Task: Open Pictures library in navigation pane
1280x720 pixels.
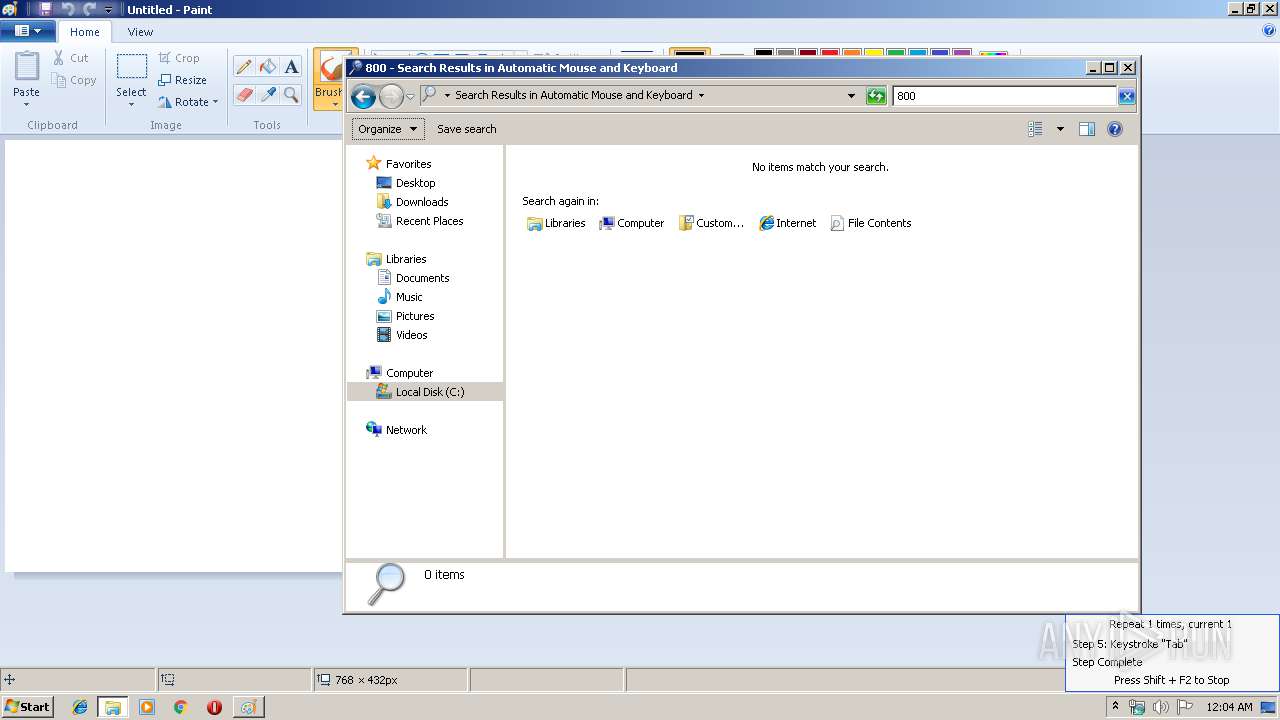Action: click(x=405, y=316)
